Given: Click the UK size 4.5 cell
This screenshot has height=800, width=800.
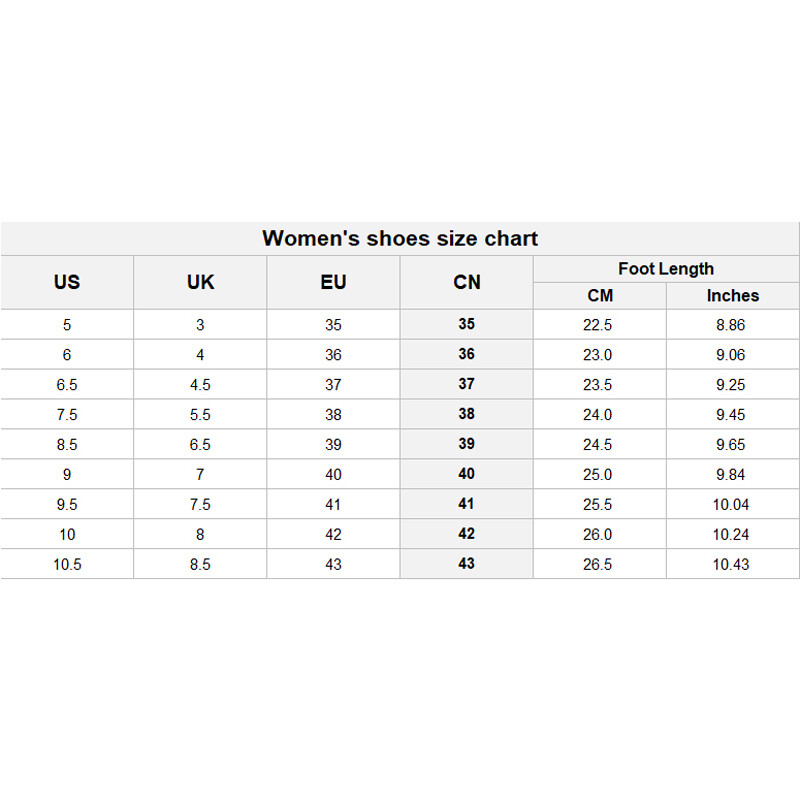Looking at the screenshot, I should tap(200, 384).
